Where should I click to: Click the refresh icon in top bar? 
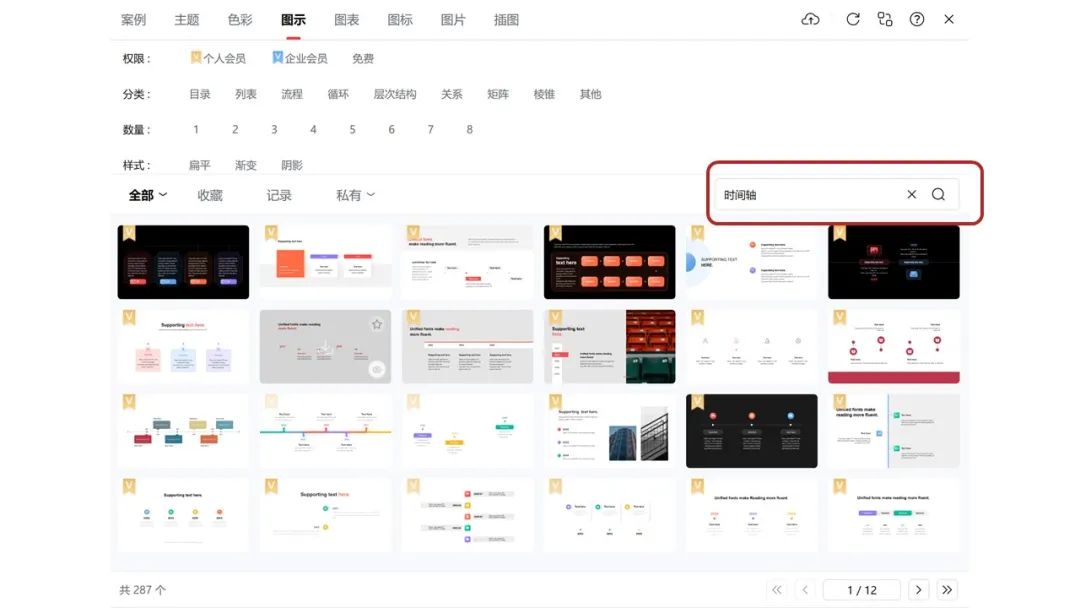tap(853, 19)
